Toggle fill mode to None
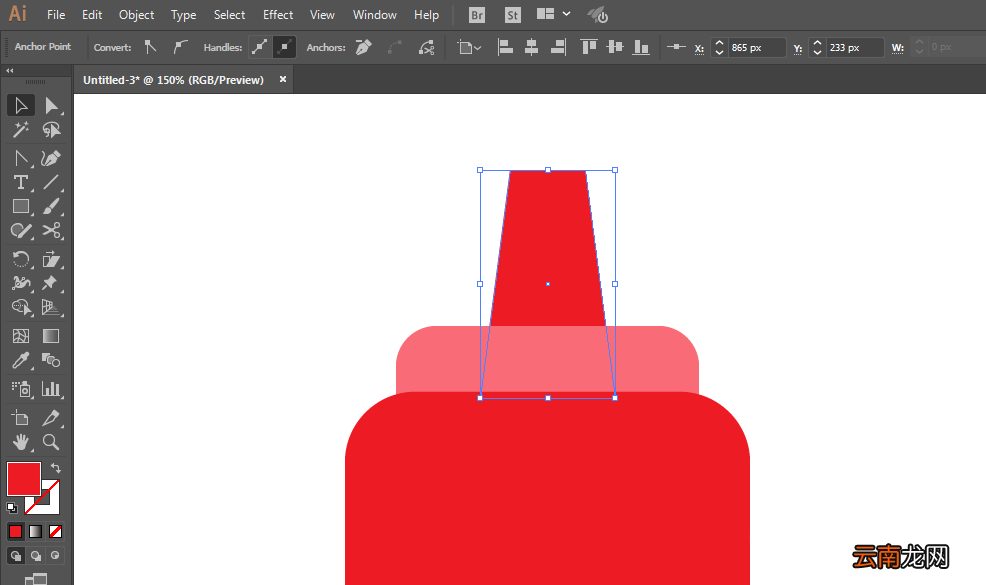The image size is (986, 585). click(x=55, y=532)
